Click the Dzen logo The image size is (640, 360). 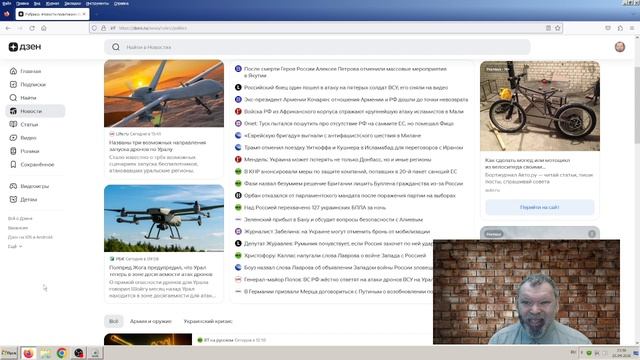pyautogui.click(x=25, y=47)
